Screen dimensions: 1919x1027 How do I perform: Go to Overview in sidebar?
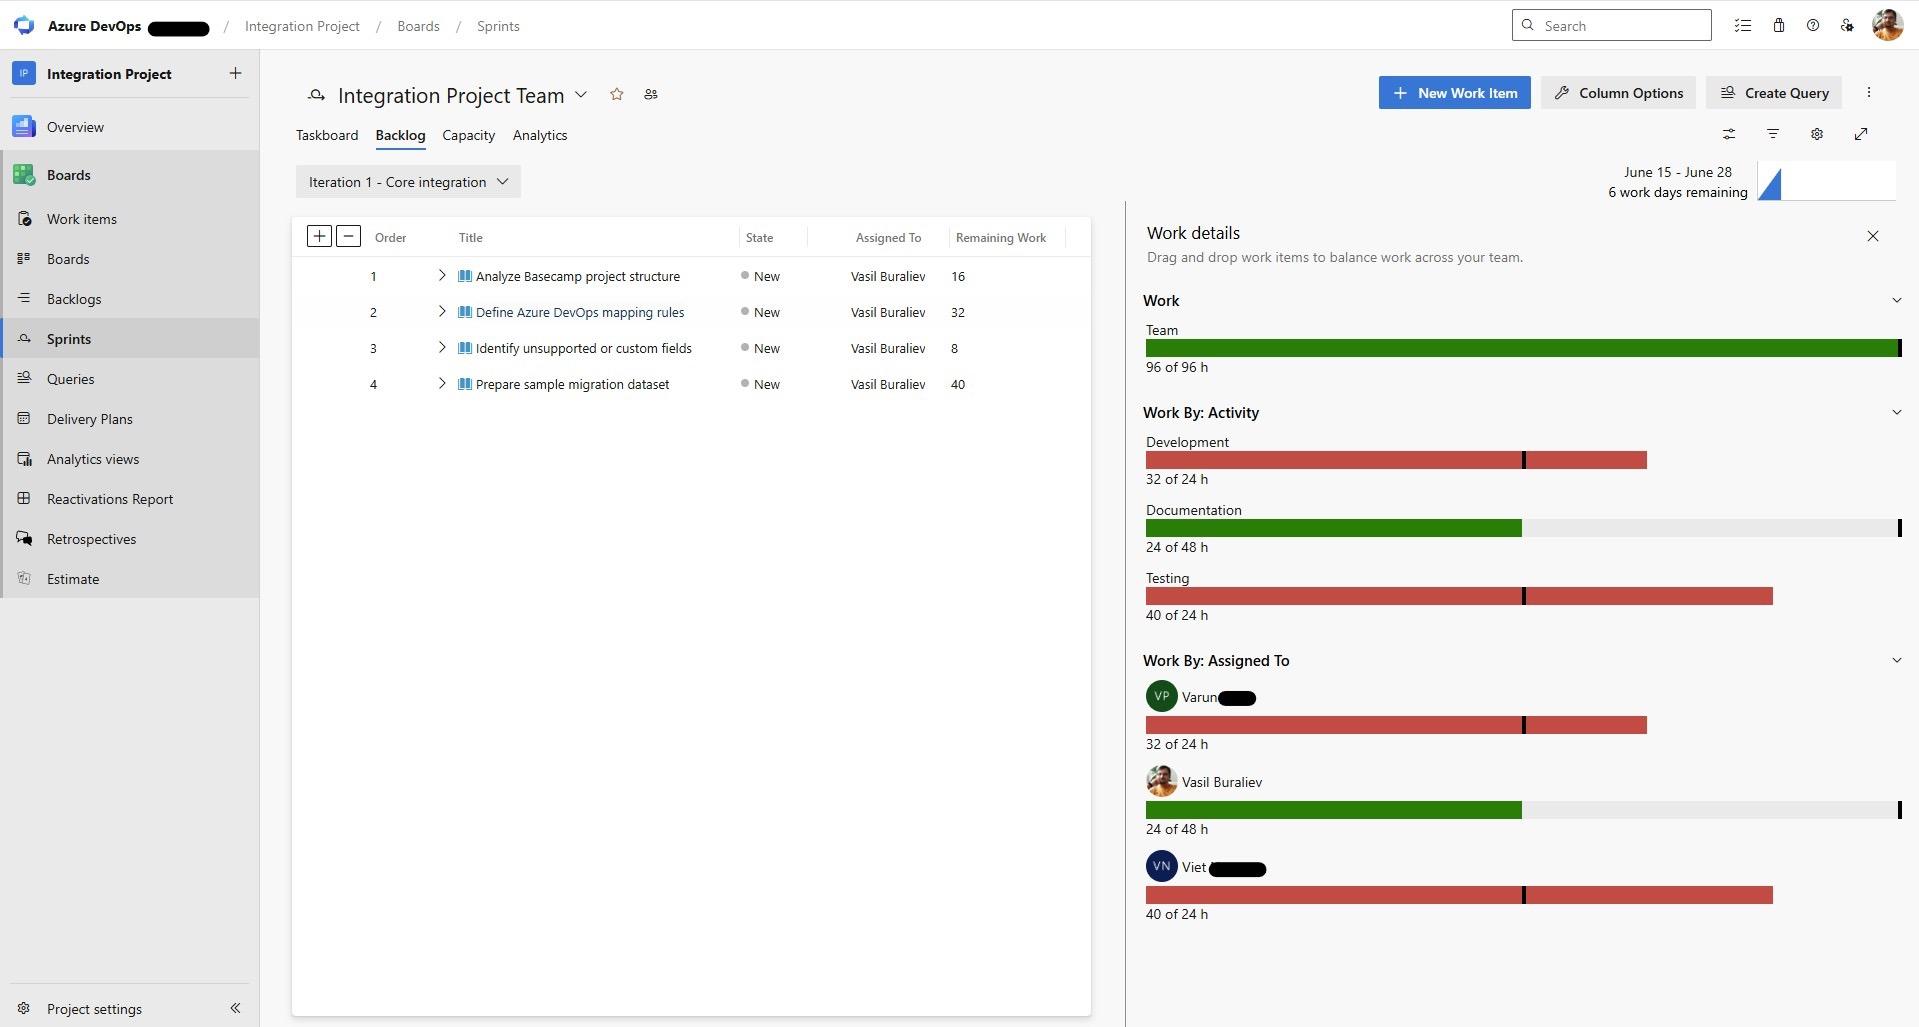pos(75,127)
